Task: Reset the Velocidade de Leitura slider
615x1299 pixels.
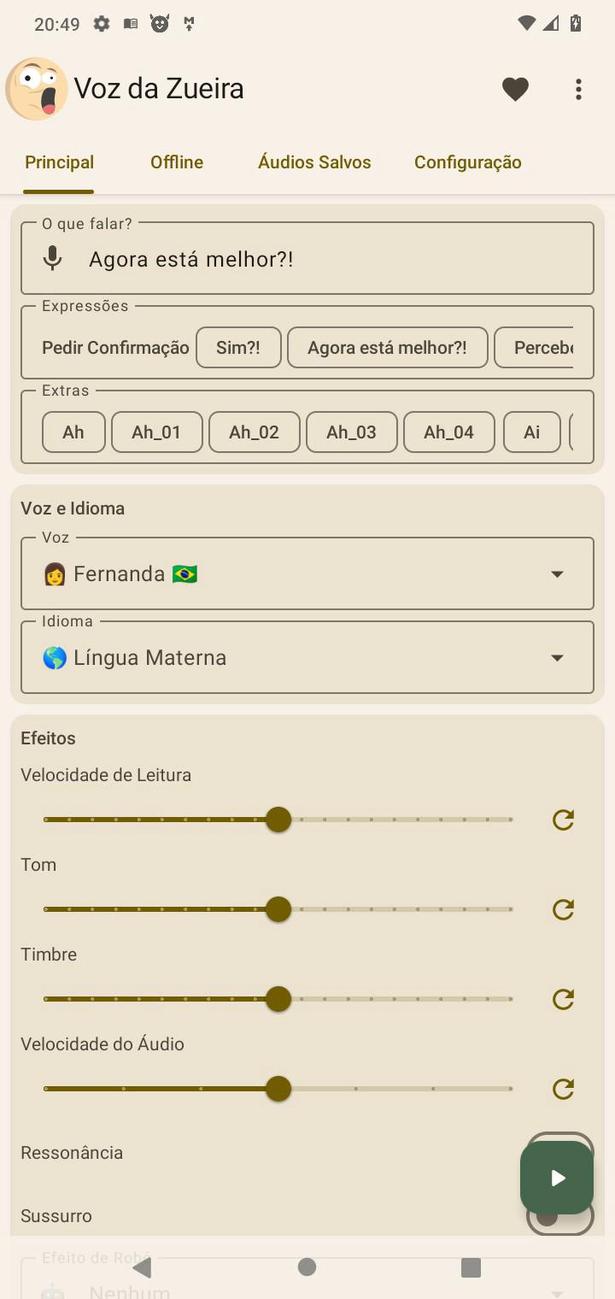Action: [563, 819]
